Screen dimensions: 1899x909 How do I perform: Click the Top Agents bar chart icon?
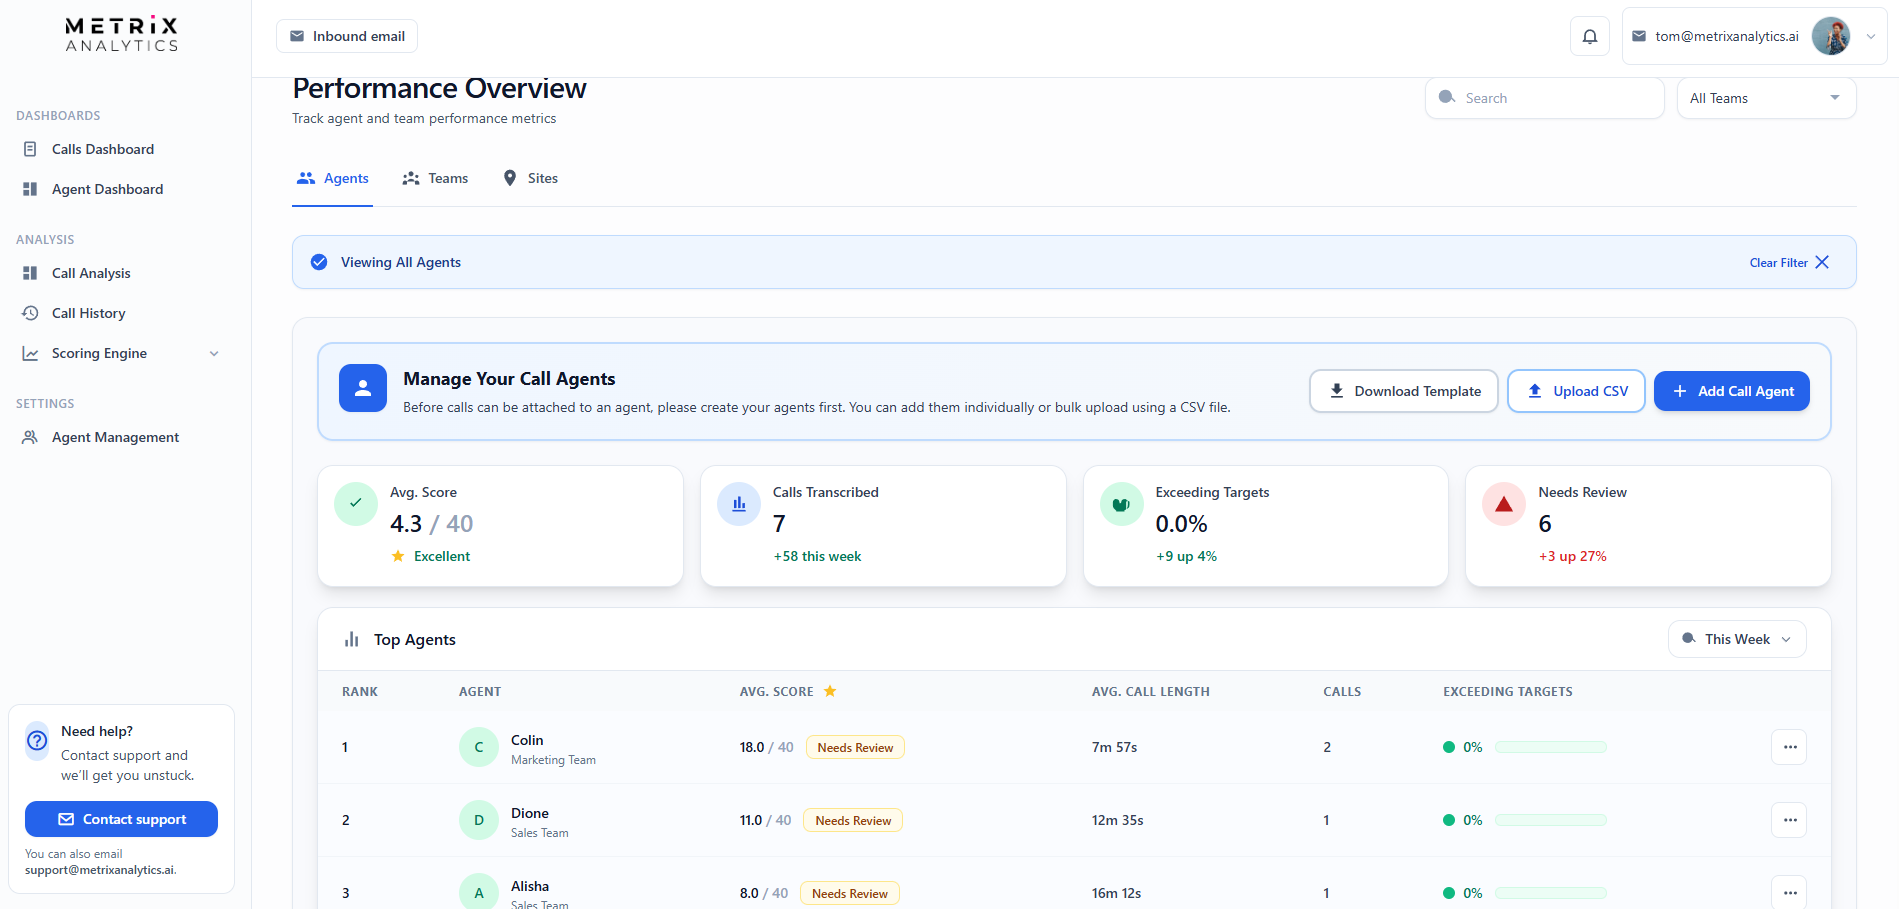(352, 638)
